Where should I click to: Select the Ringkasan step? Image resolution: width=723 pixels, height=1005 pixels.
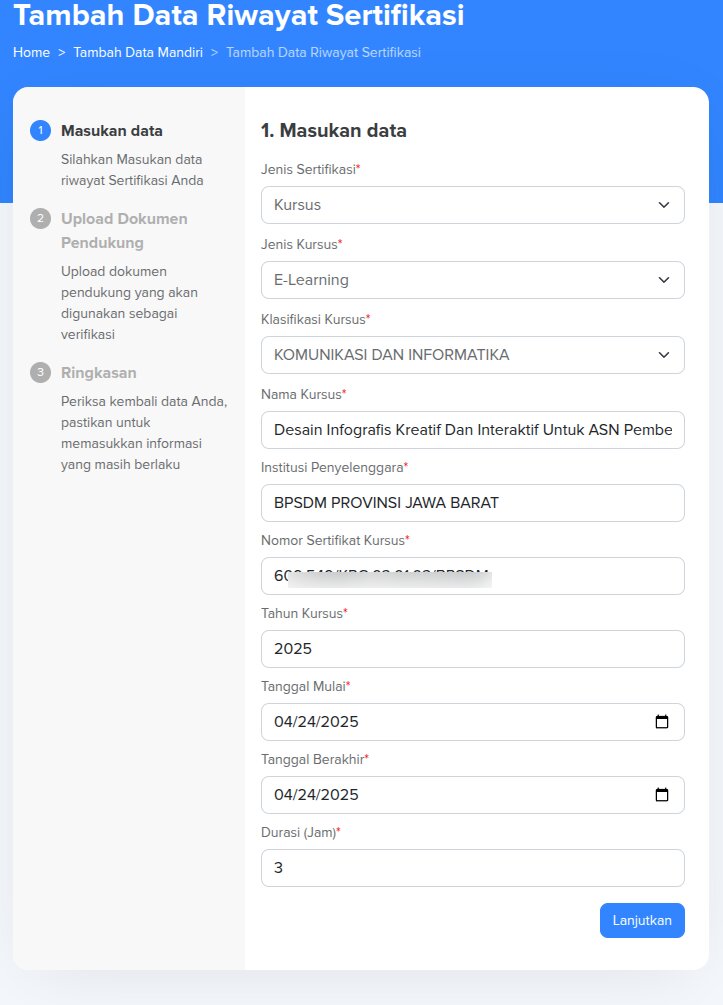point(99,373)
